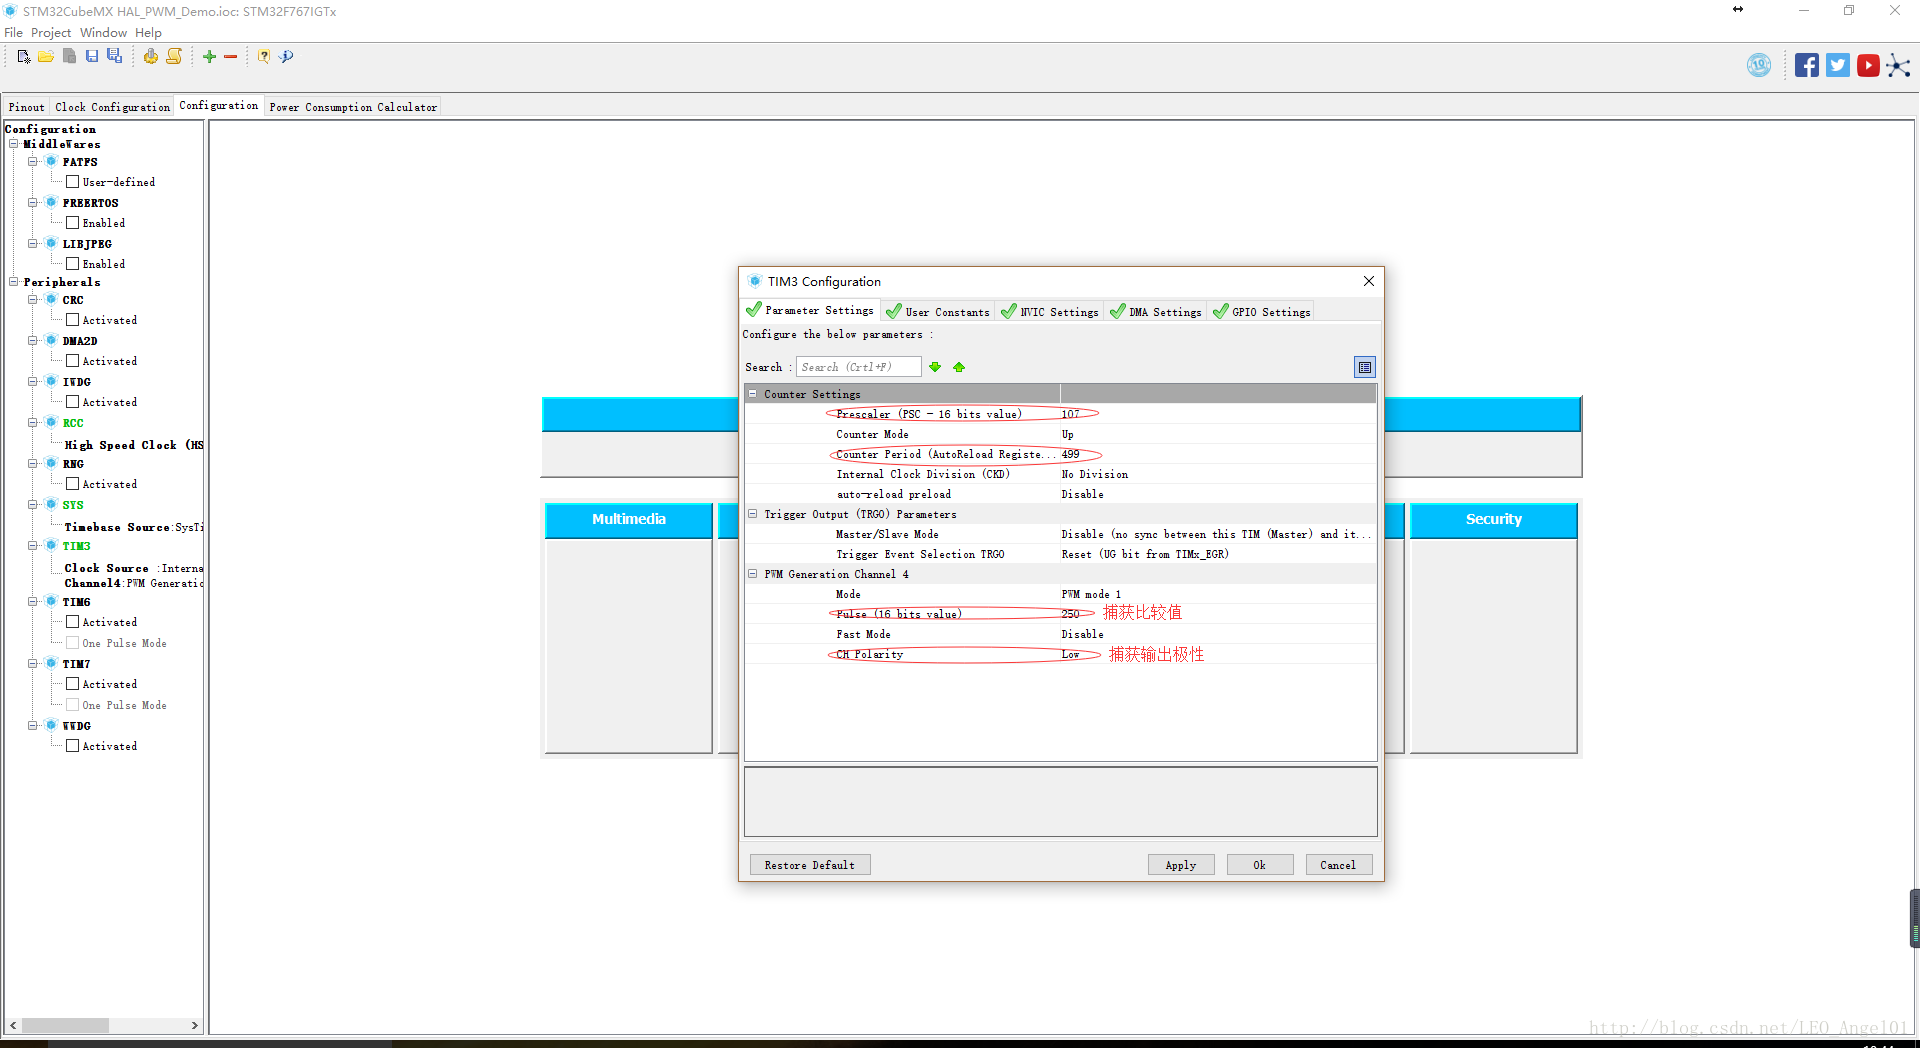
Task: Click the Generate Report scroll icon
Action: coord(174,57)
